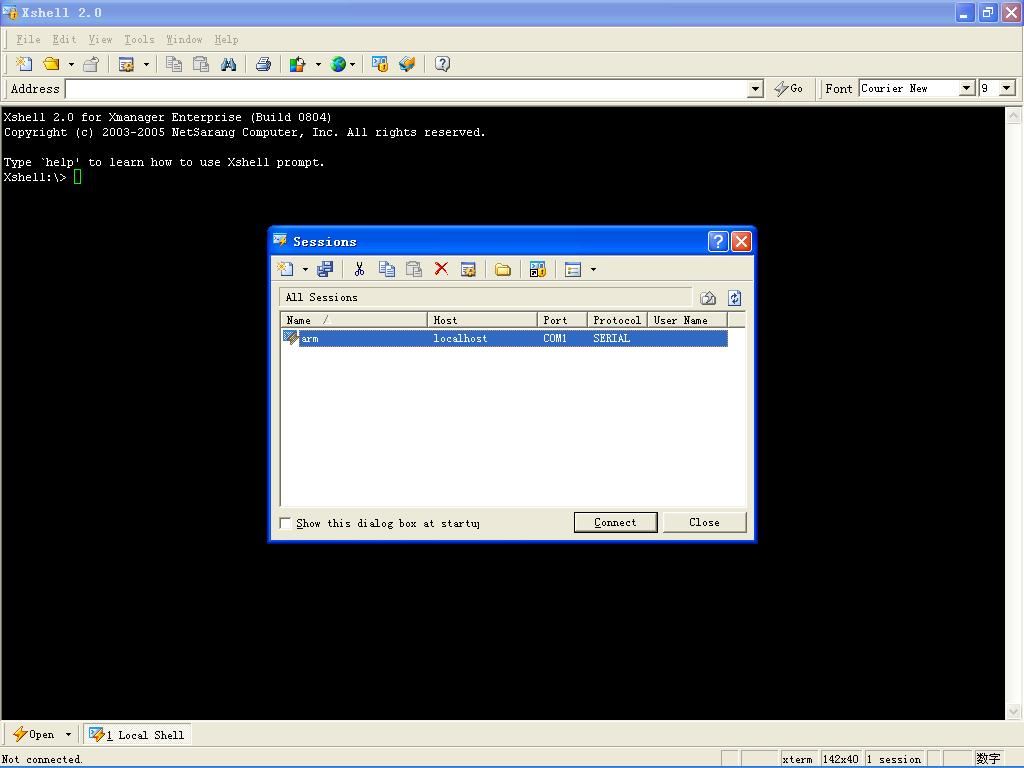Click the View mode icon in Sessions dialog
Screen dimensions: 1024x768
coord(573,269)
